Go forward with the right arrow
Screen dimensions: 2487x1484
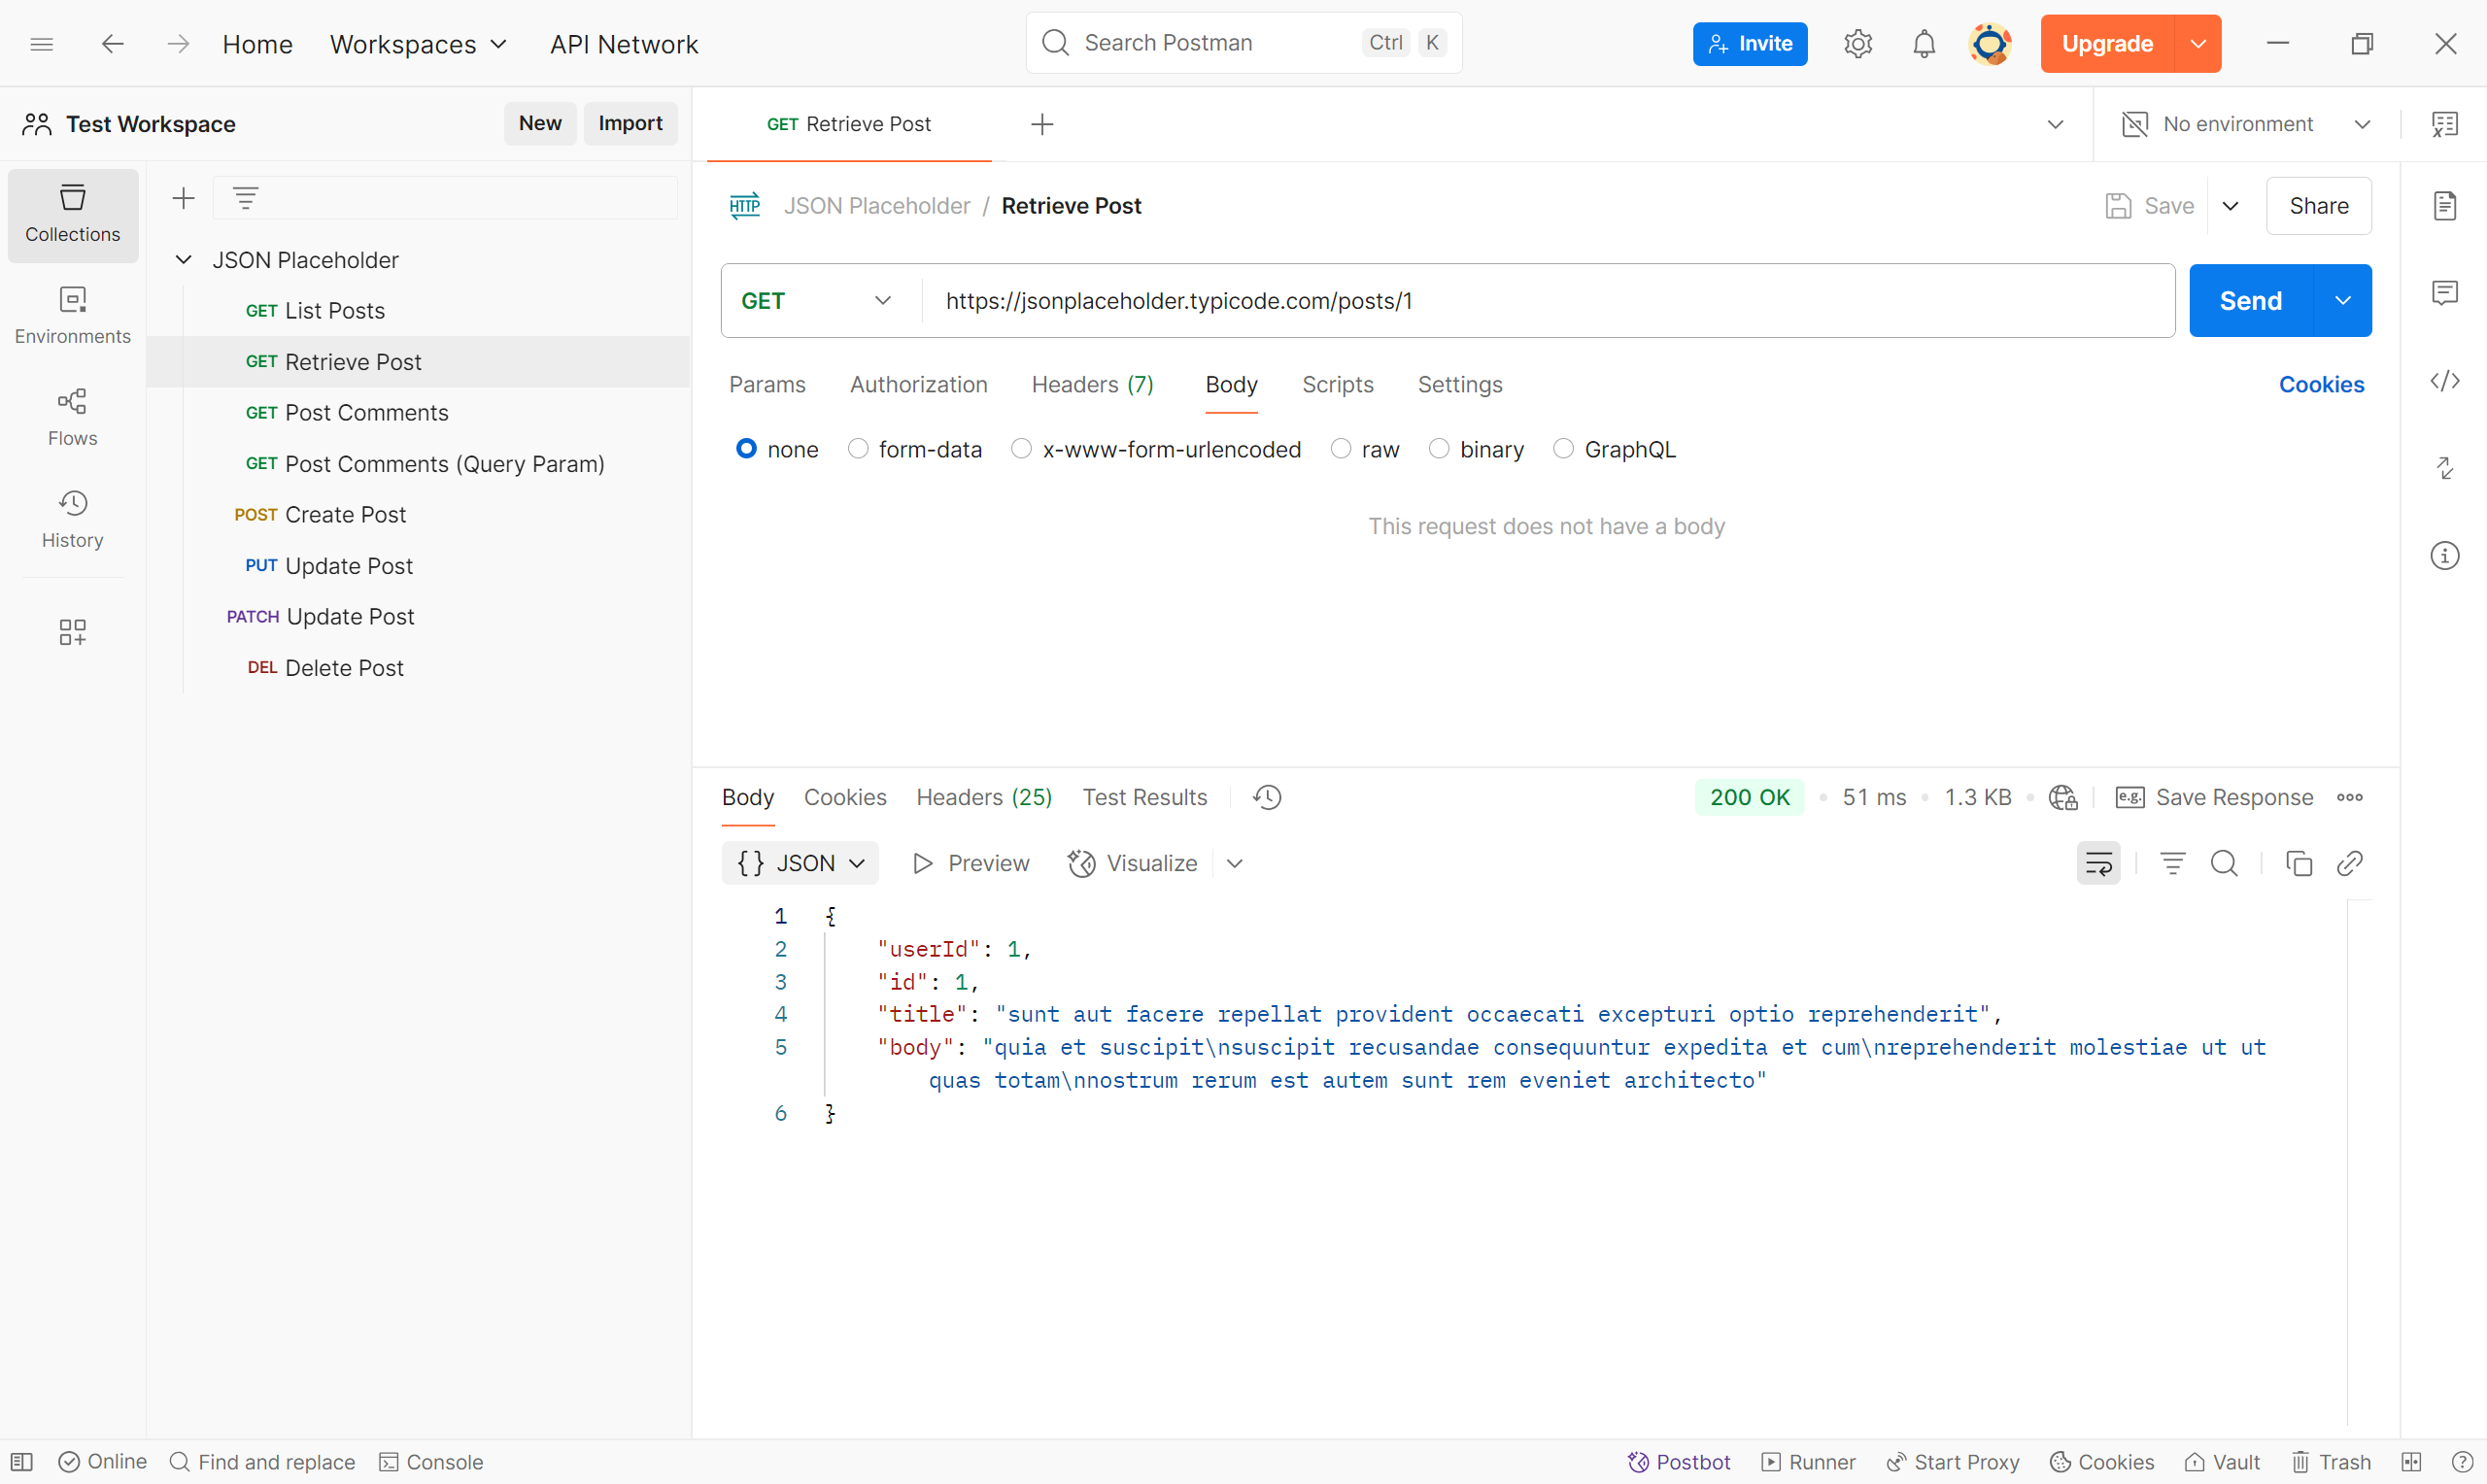point(178,44)
